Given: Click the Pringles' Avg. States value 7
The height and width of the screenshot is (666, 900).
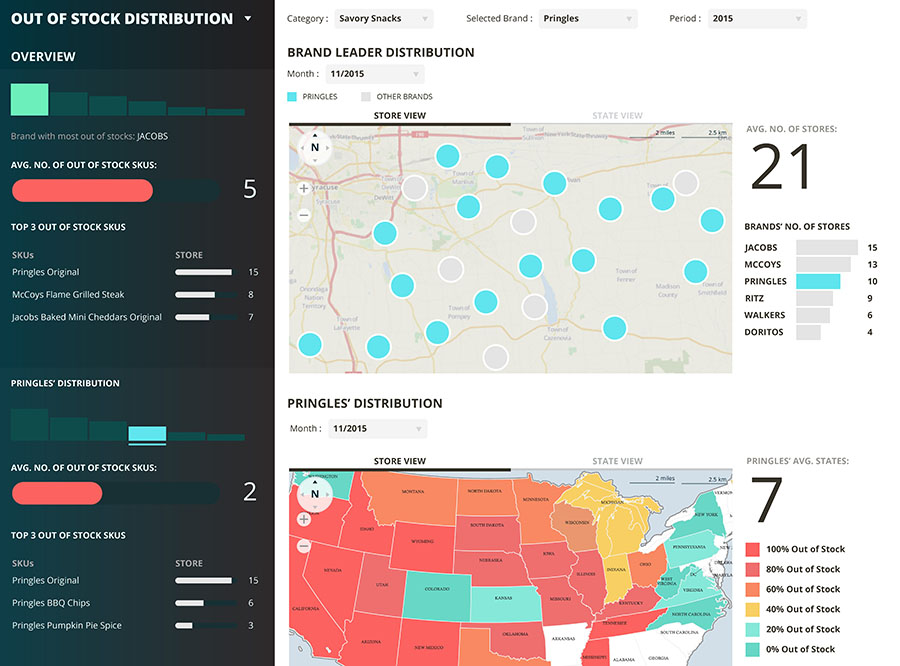Looking at the screenshot, I should [766, 500].
